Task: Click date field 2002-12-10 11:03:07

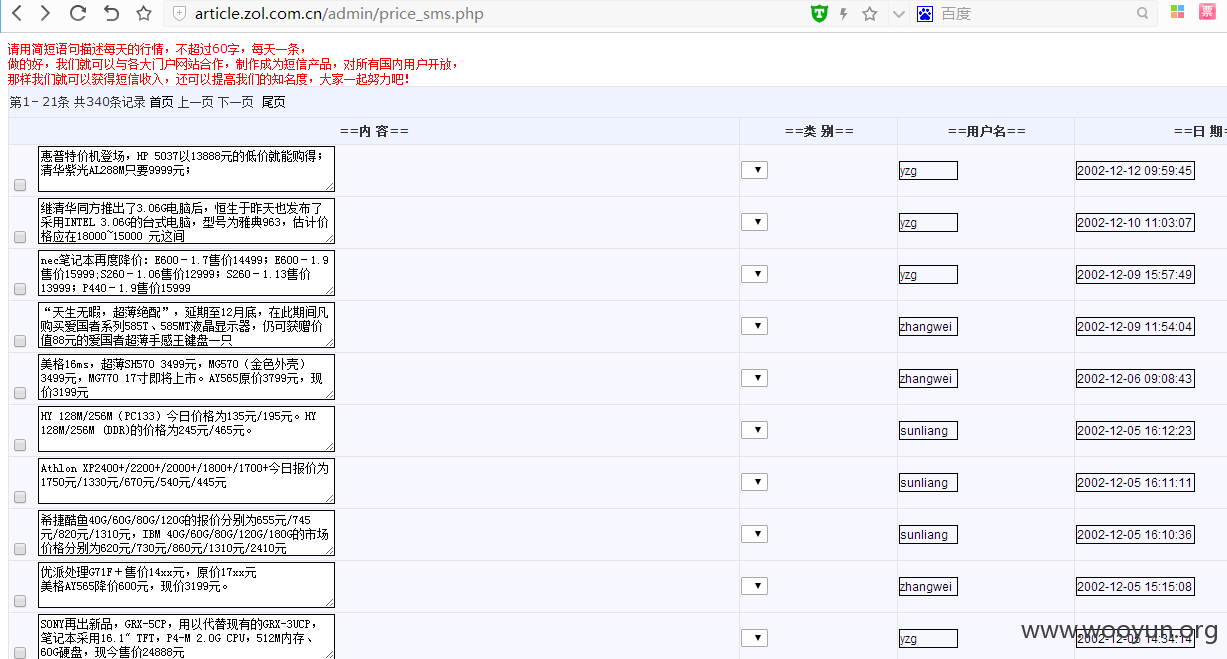Action: (1135, 223)
